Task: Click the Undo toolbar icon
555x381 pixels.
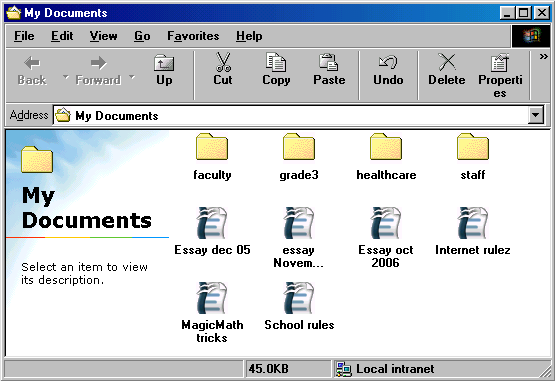Action: 388,62
